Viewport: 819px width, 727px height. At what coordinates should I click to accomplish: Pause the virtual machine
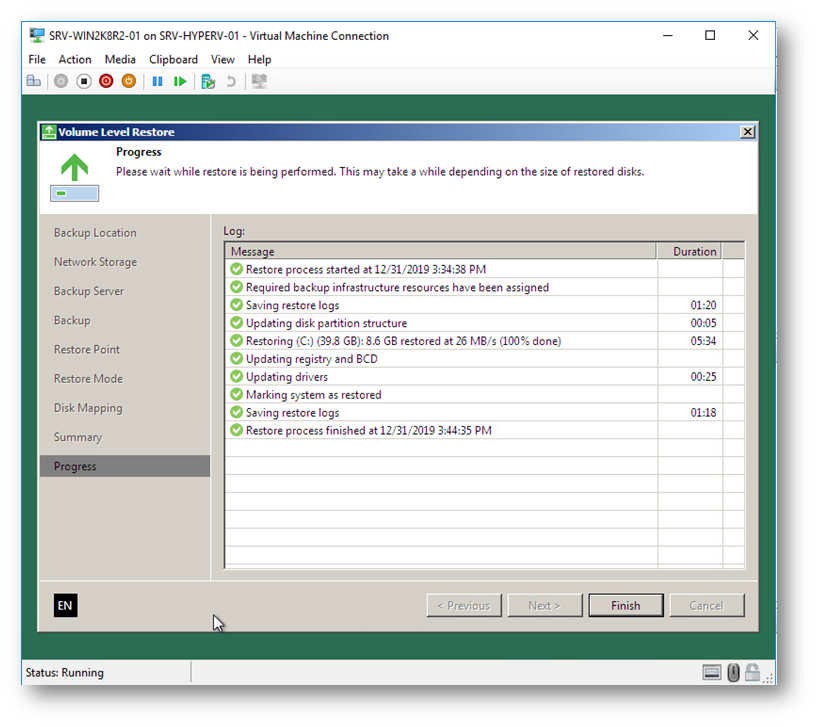[157, 81]
